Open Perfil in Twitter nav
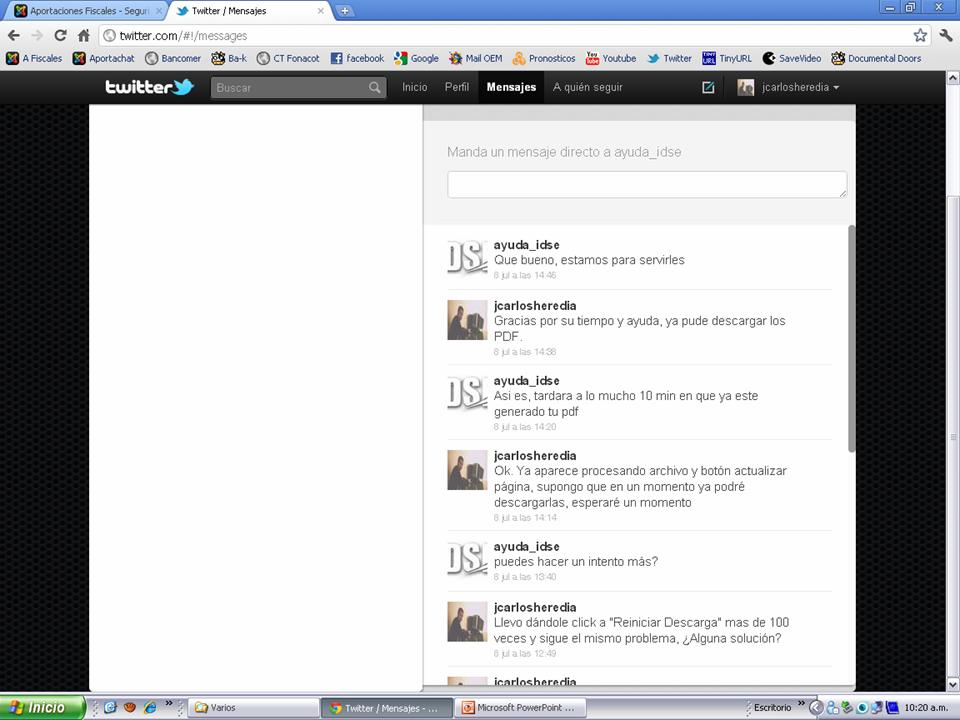Viewport: 960px width, 720px height. [x=457, y=88]
